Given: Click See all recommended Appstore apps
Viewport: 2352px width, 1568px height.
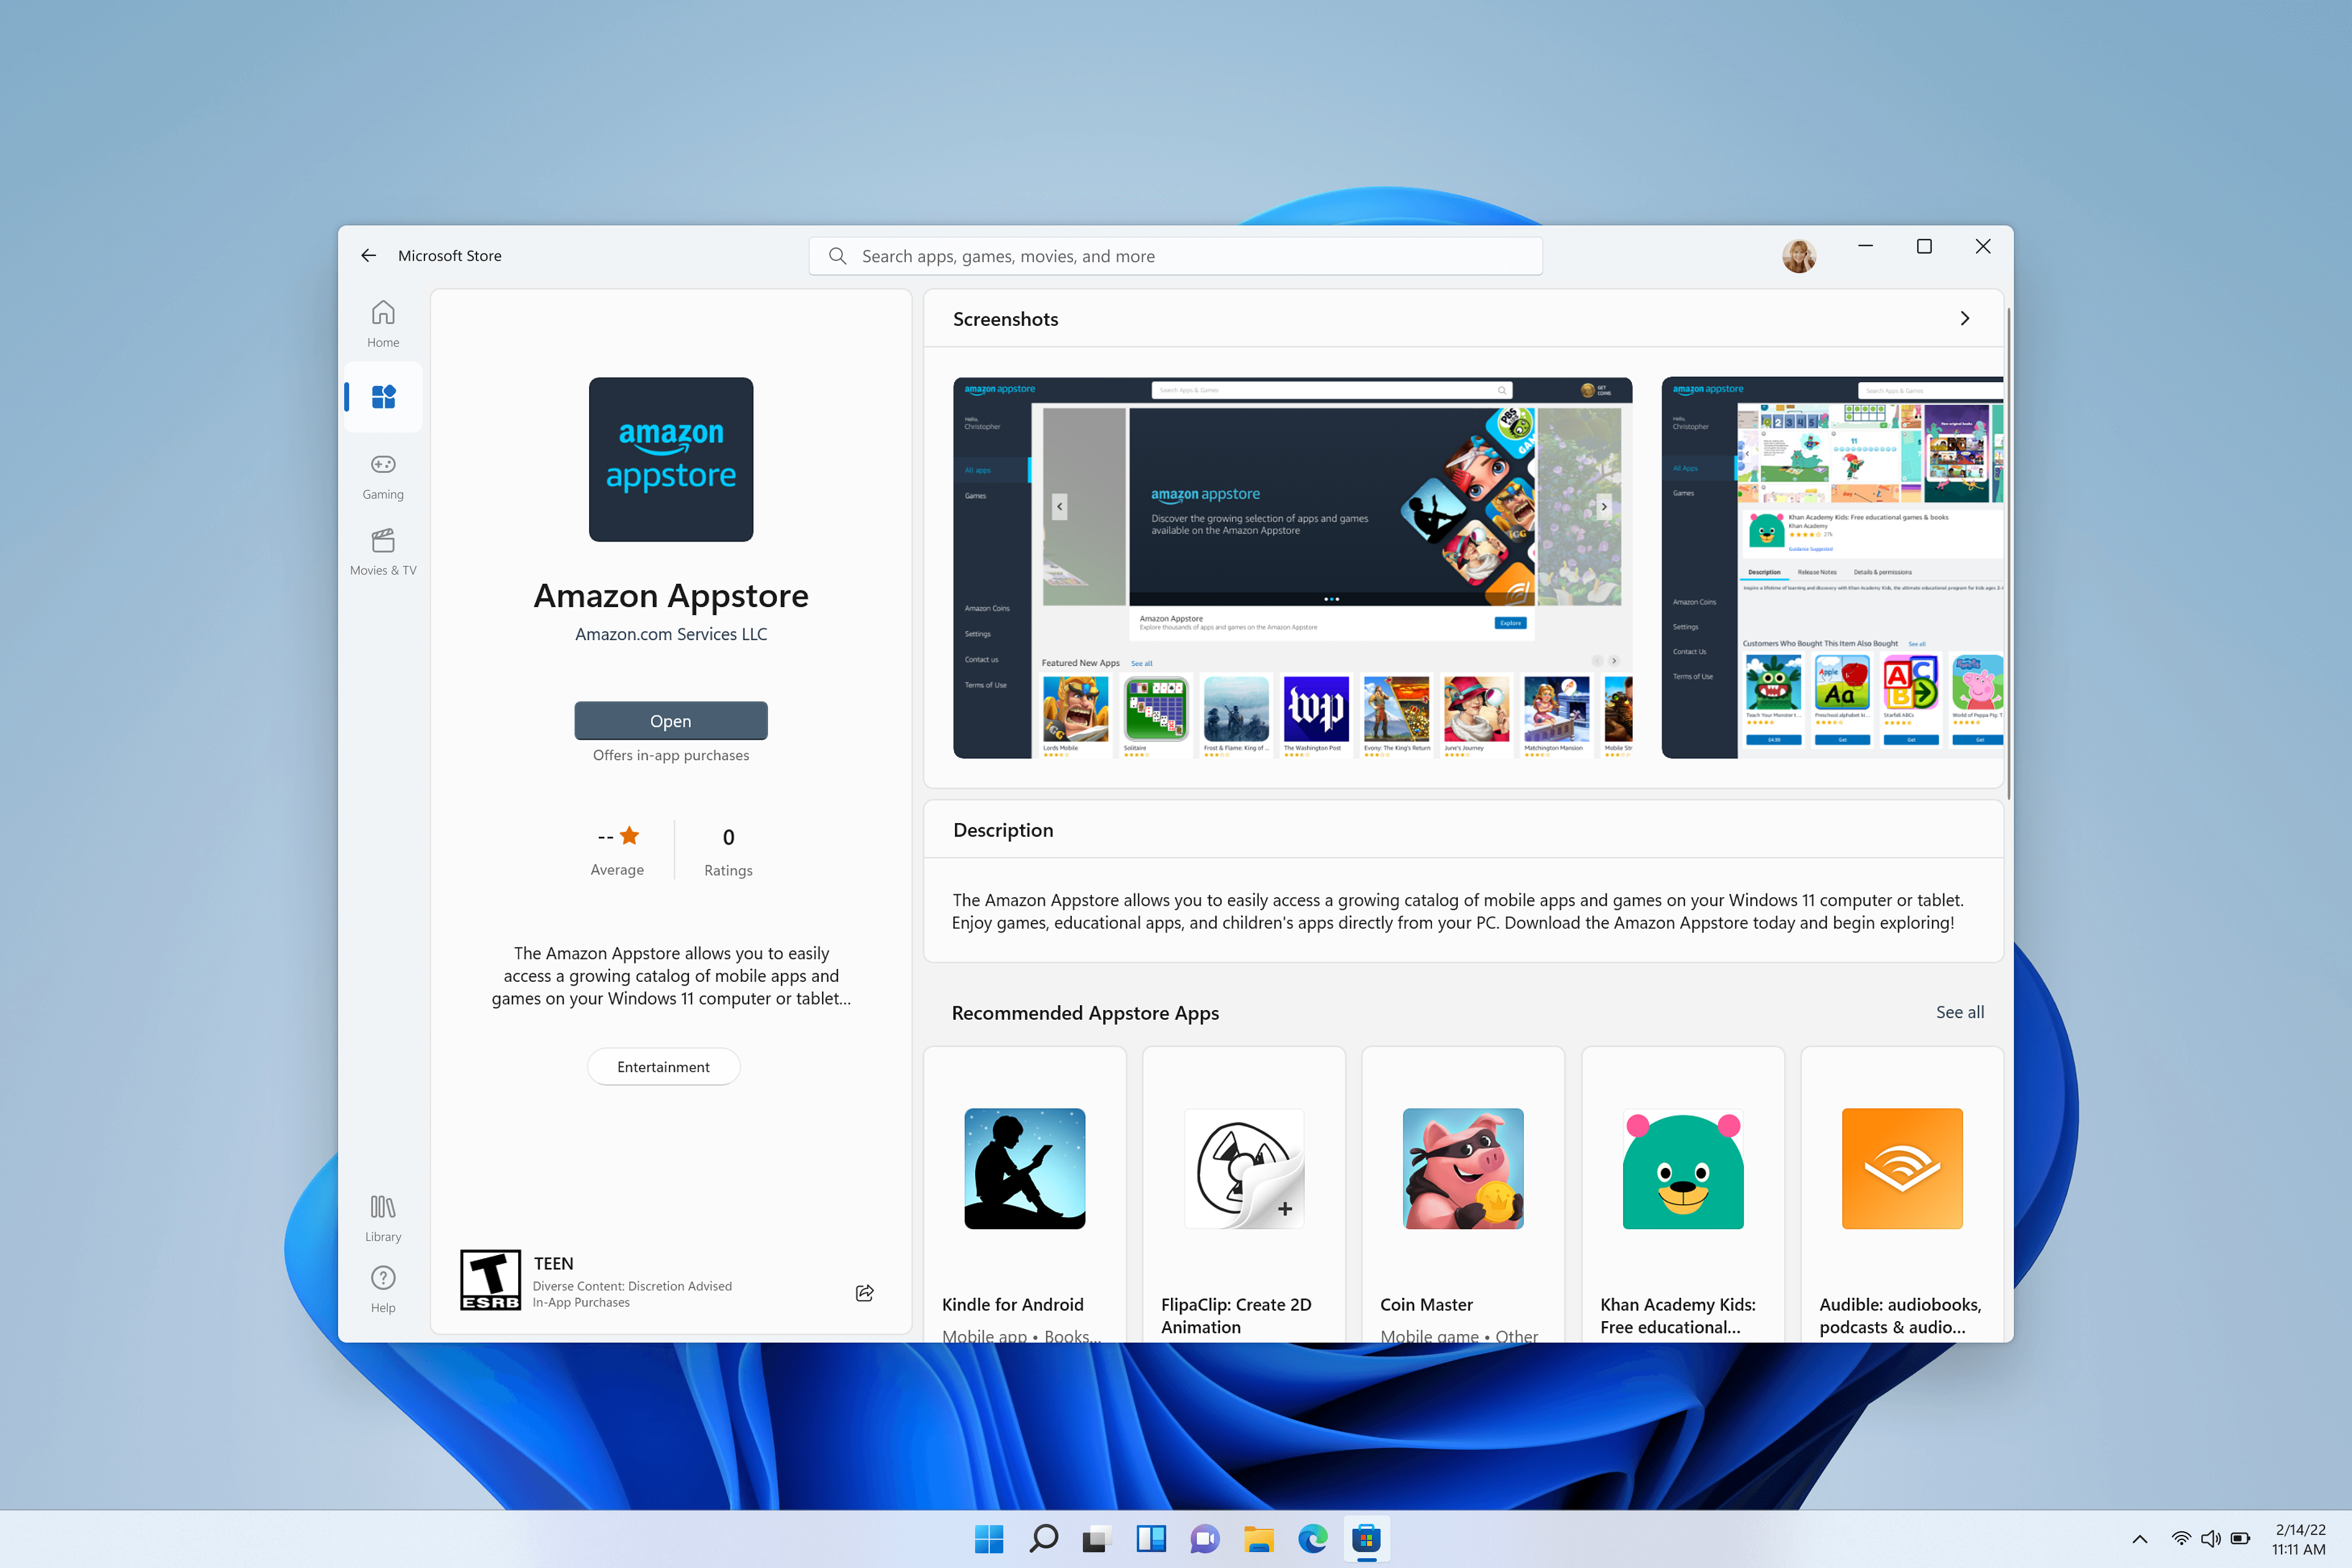Looking at the screenshot, I should (1958, 1010).
